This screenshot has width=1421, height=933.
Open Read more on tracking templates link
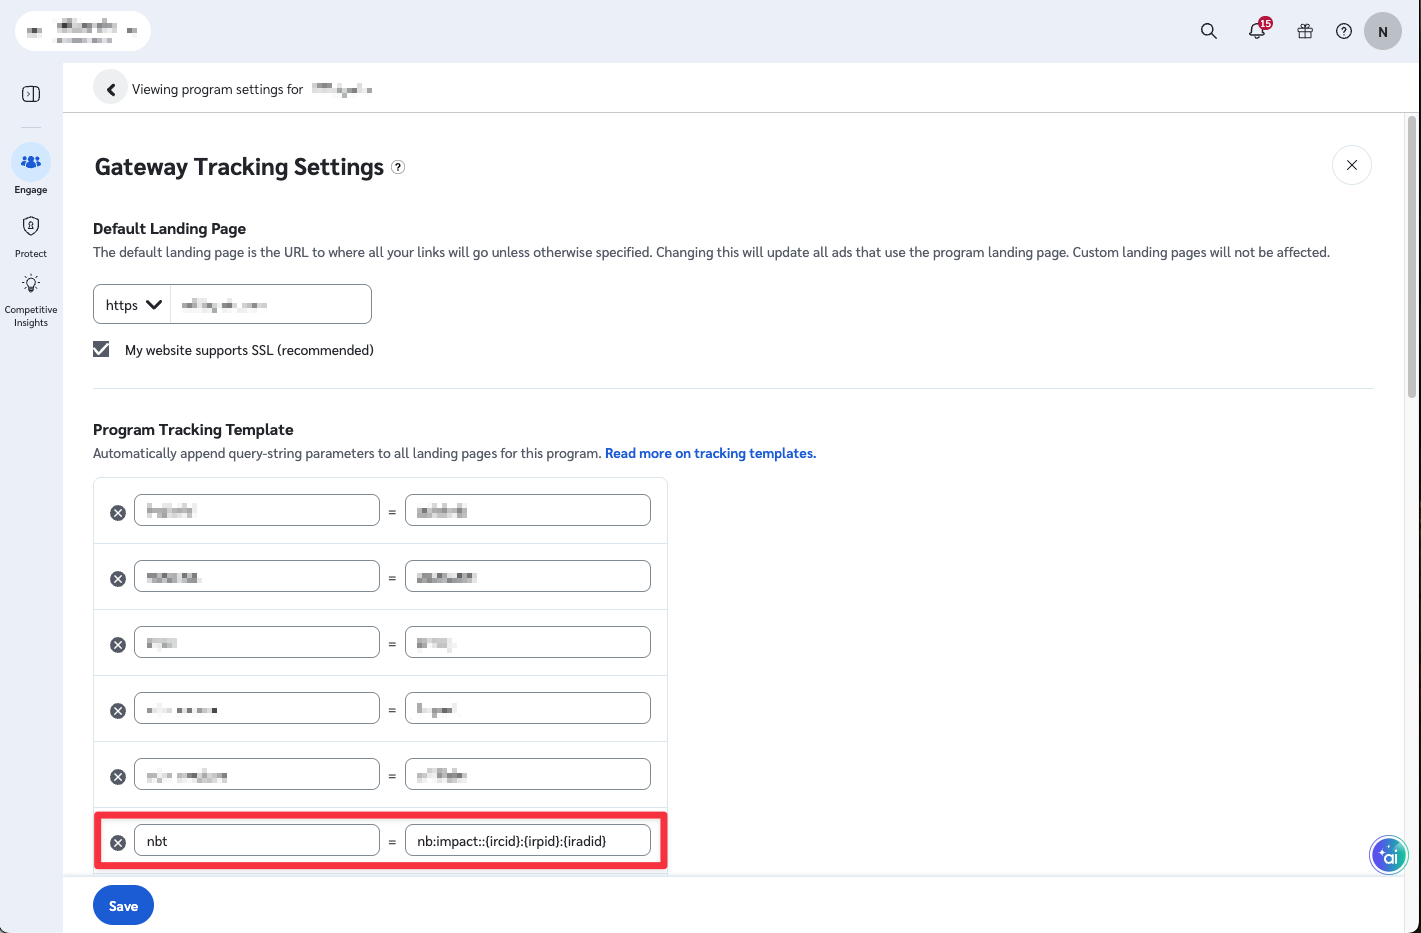pos(710,453)
